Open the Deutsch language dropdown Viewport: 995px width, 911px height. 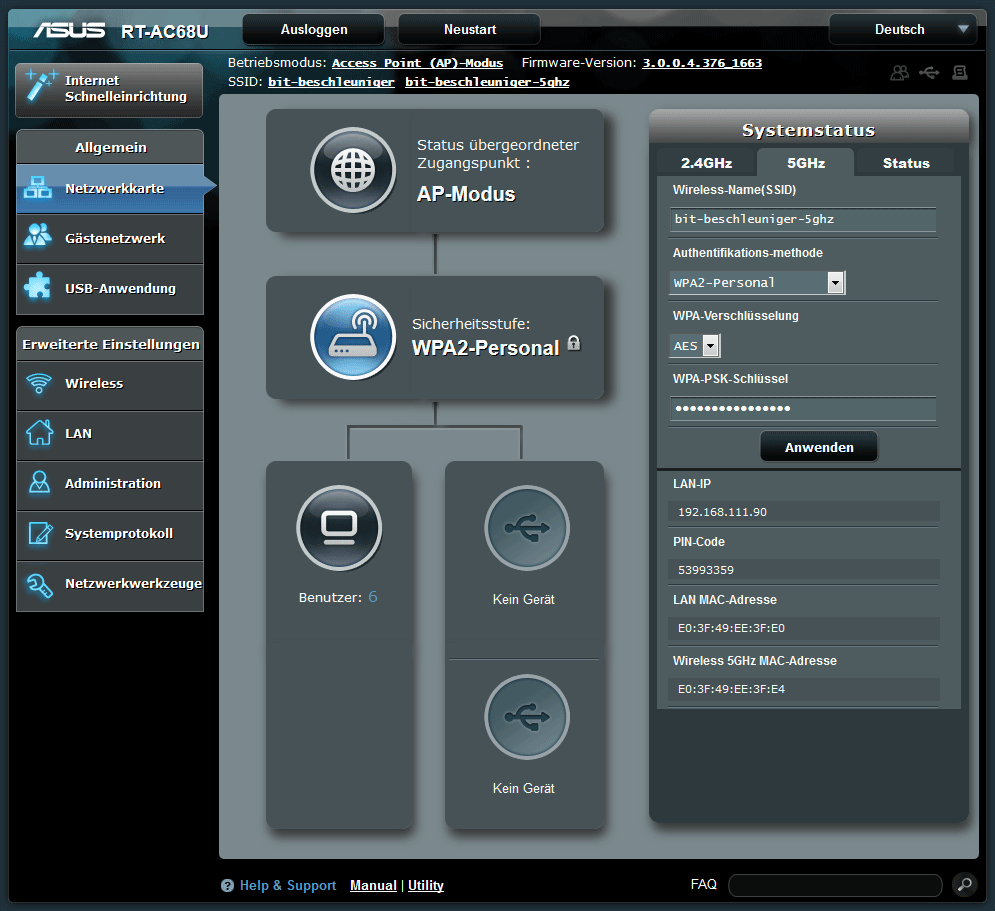(x=903, y=29)
